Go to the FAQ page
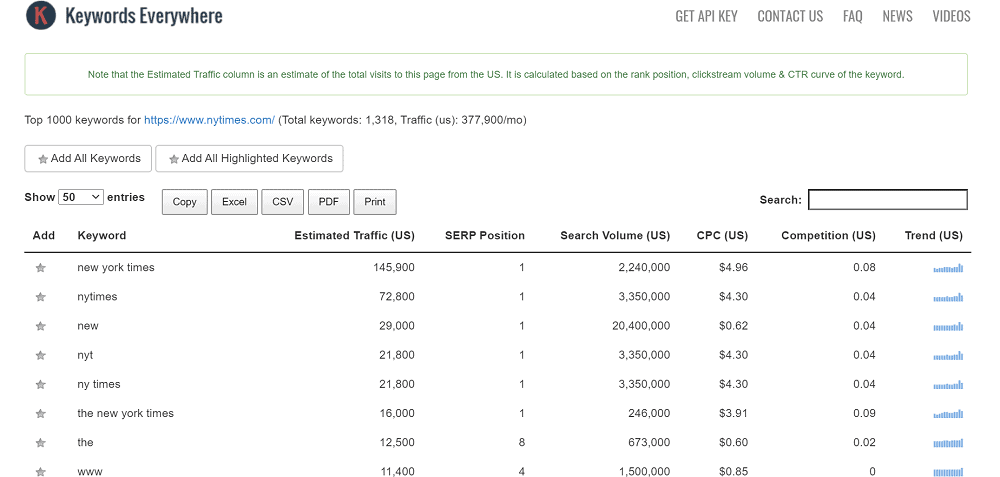 pyautogui.click(x=853, y=16)
